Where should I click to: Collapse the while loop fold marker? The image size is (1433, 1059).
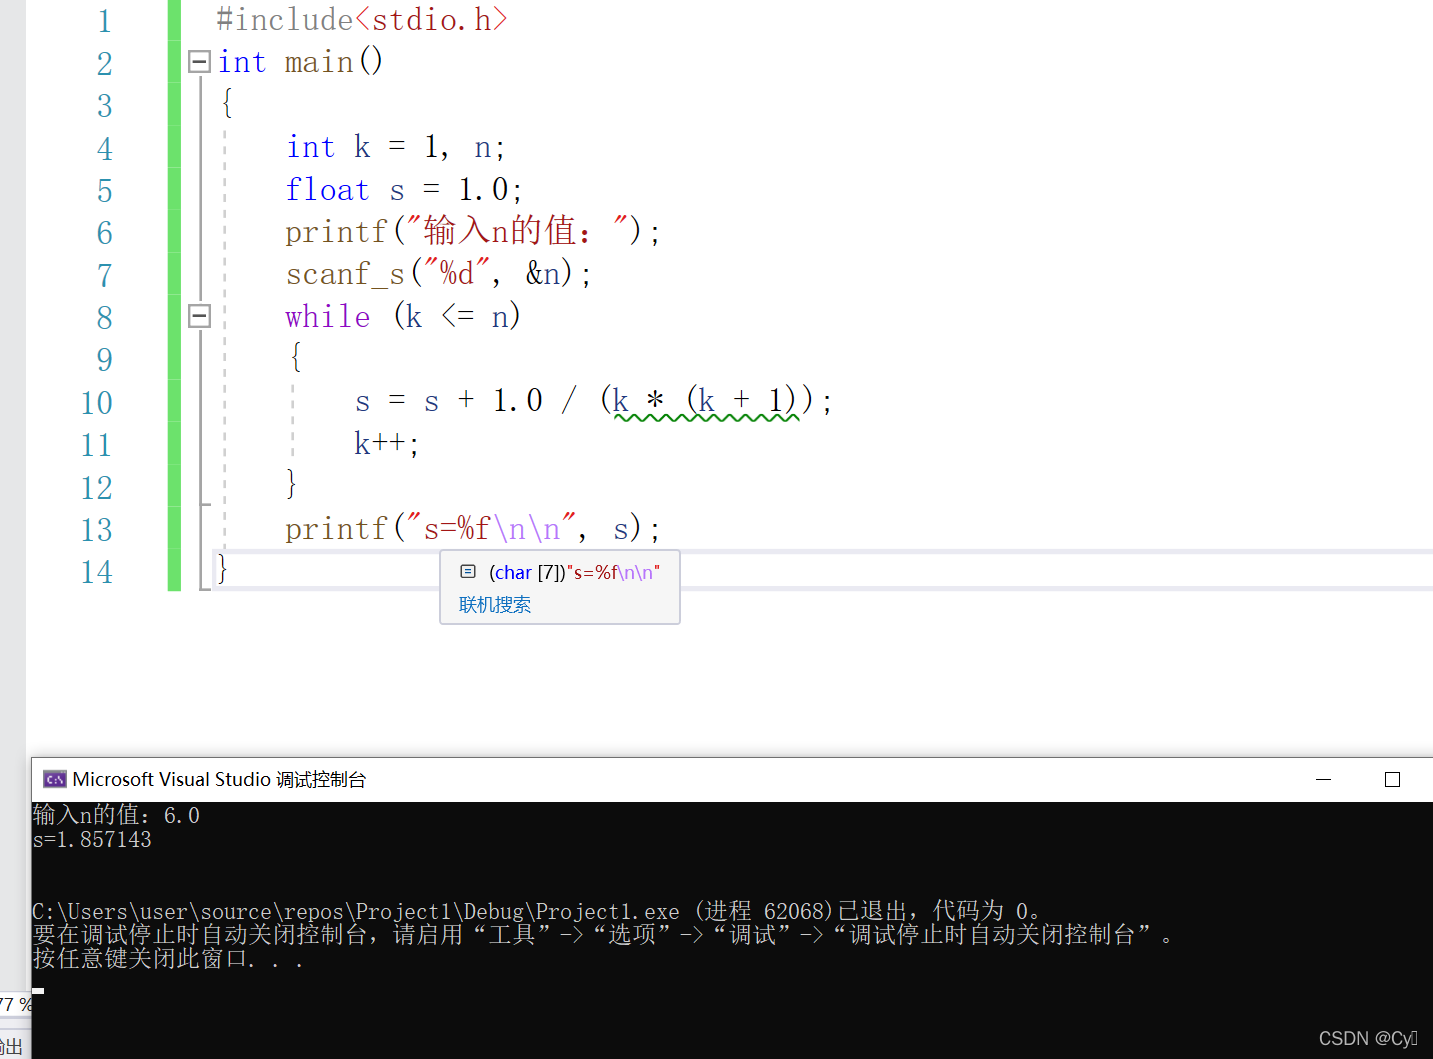pos(200,316)
